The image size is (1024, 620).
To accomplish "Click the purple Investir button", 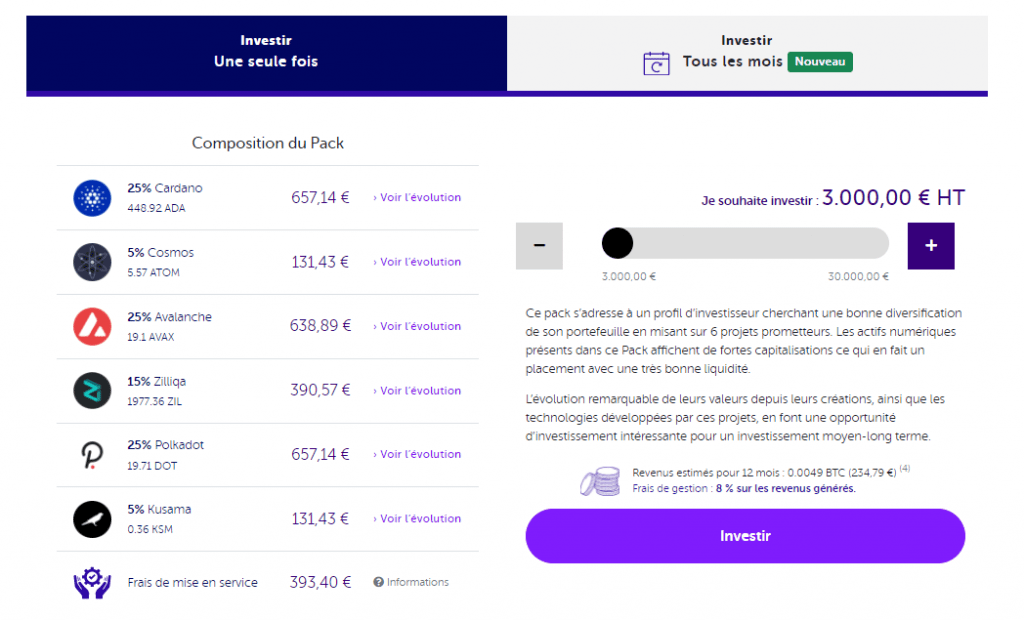I will click(x=745, y=536).
